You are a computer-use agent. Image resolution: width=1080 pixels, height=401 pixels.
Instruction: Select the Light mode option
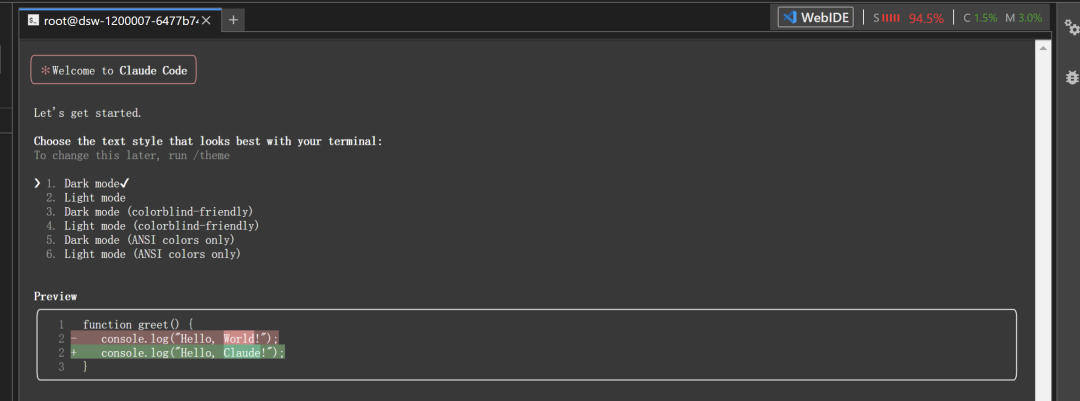coord(94,198)
